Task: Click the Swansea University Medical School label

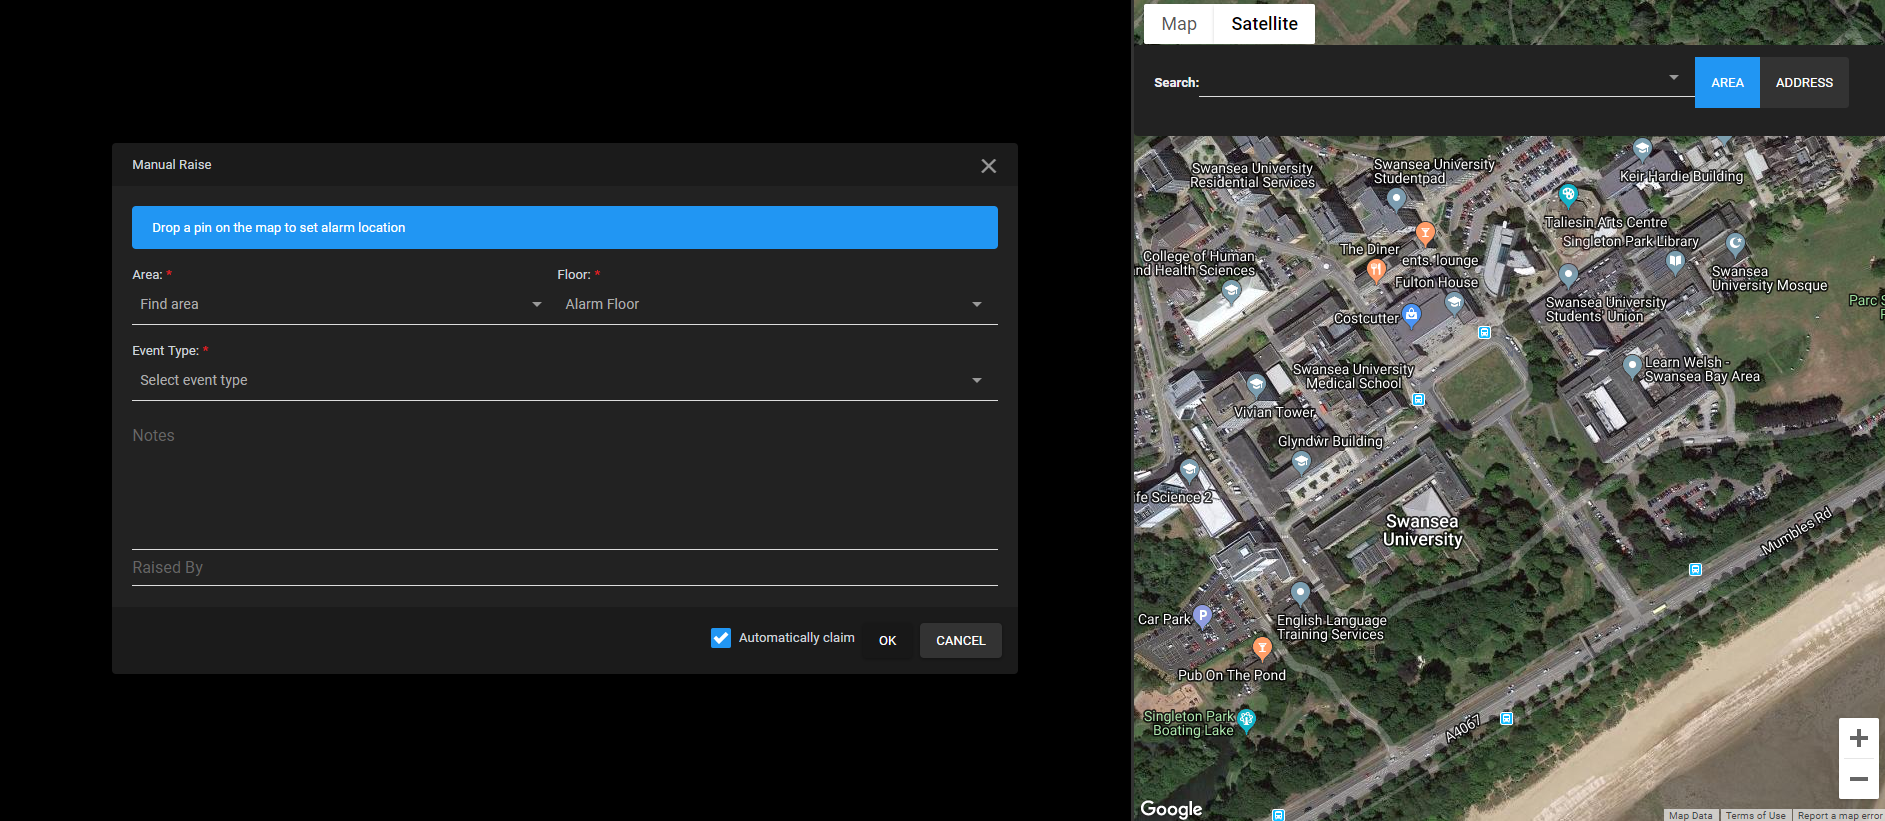Action: (x=1353, y=376)
